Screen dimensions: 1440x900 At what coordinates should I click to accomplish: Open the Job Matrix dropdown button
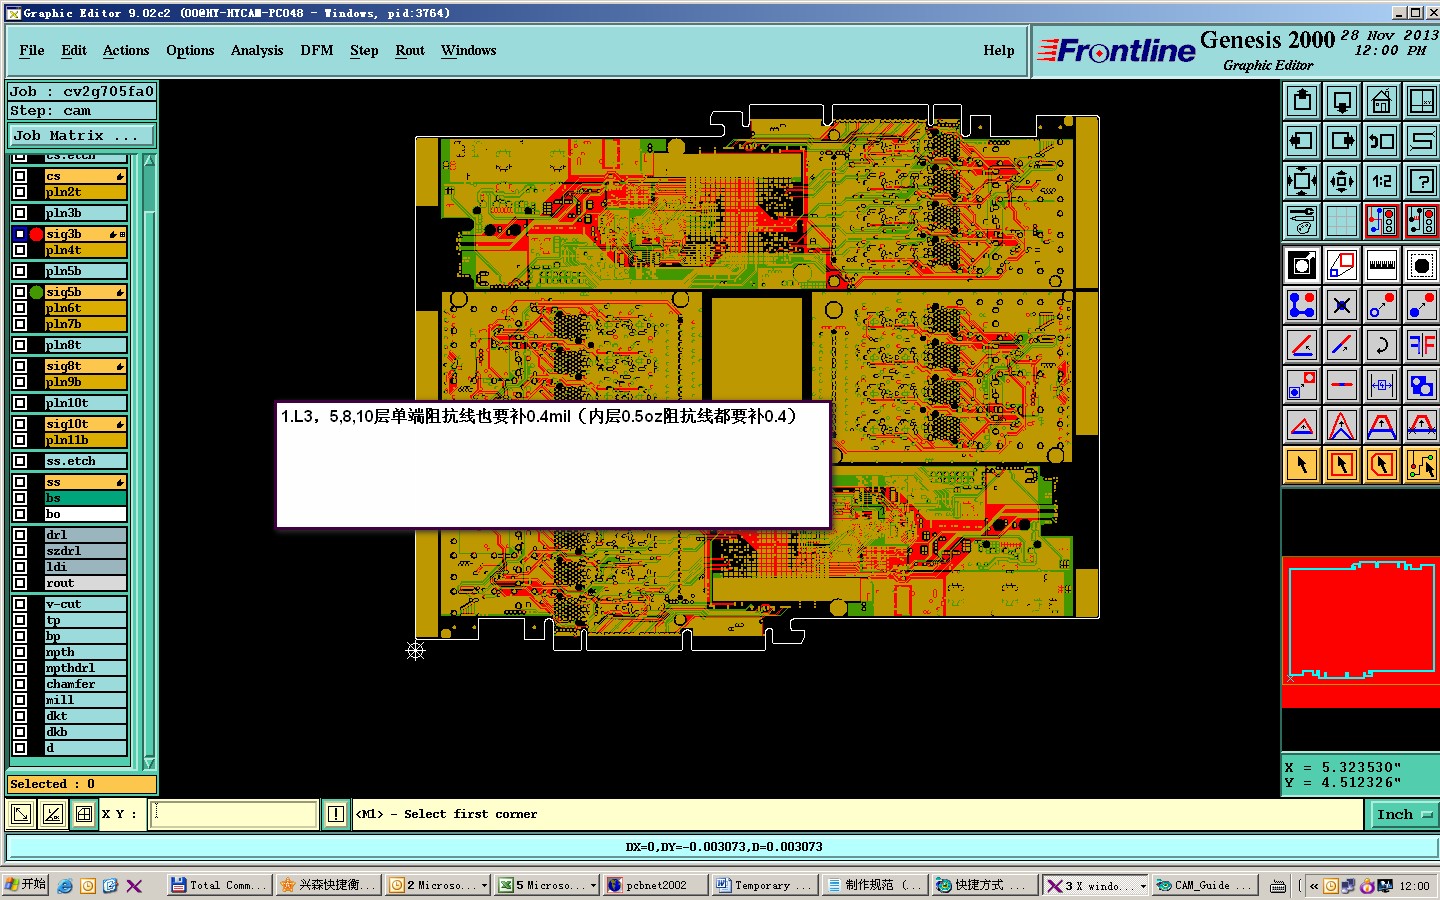(82, 135)
